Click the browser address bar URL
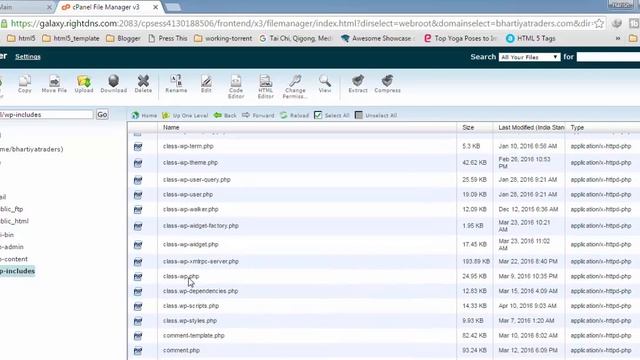The width and height of the screenshot is (640, 360). [x=301, y=24]
